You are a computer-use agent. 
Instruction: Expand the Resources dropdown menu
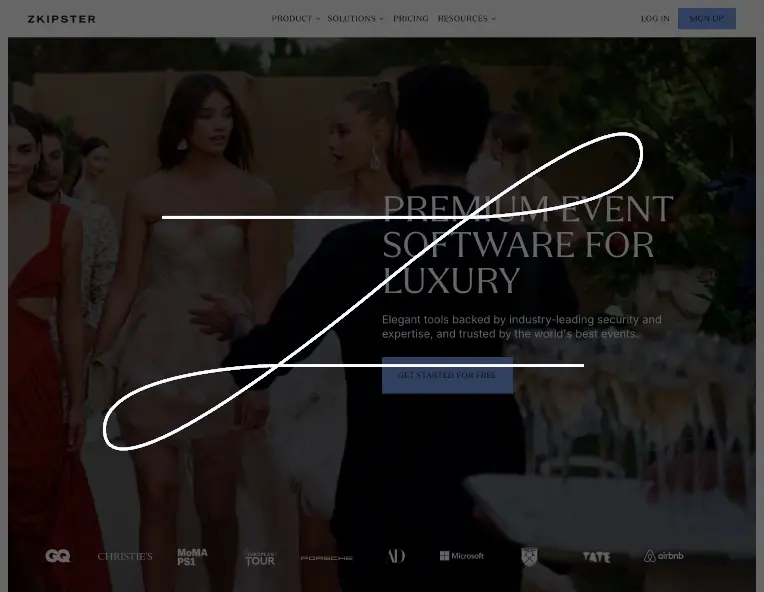coord(466,19)
